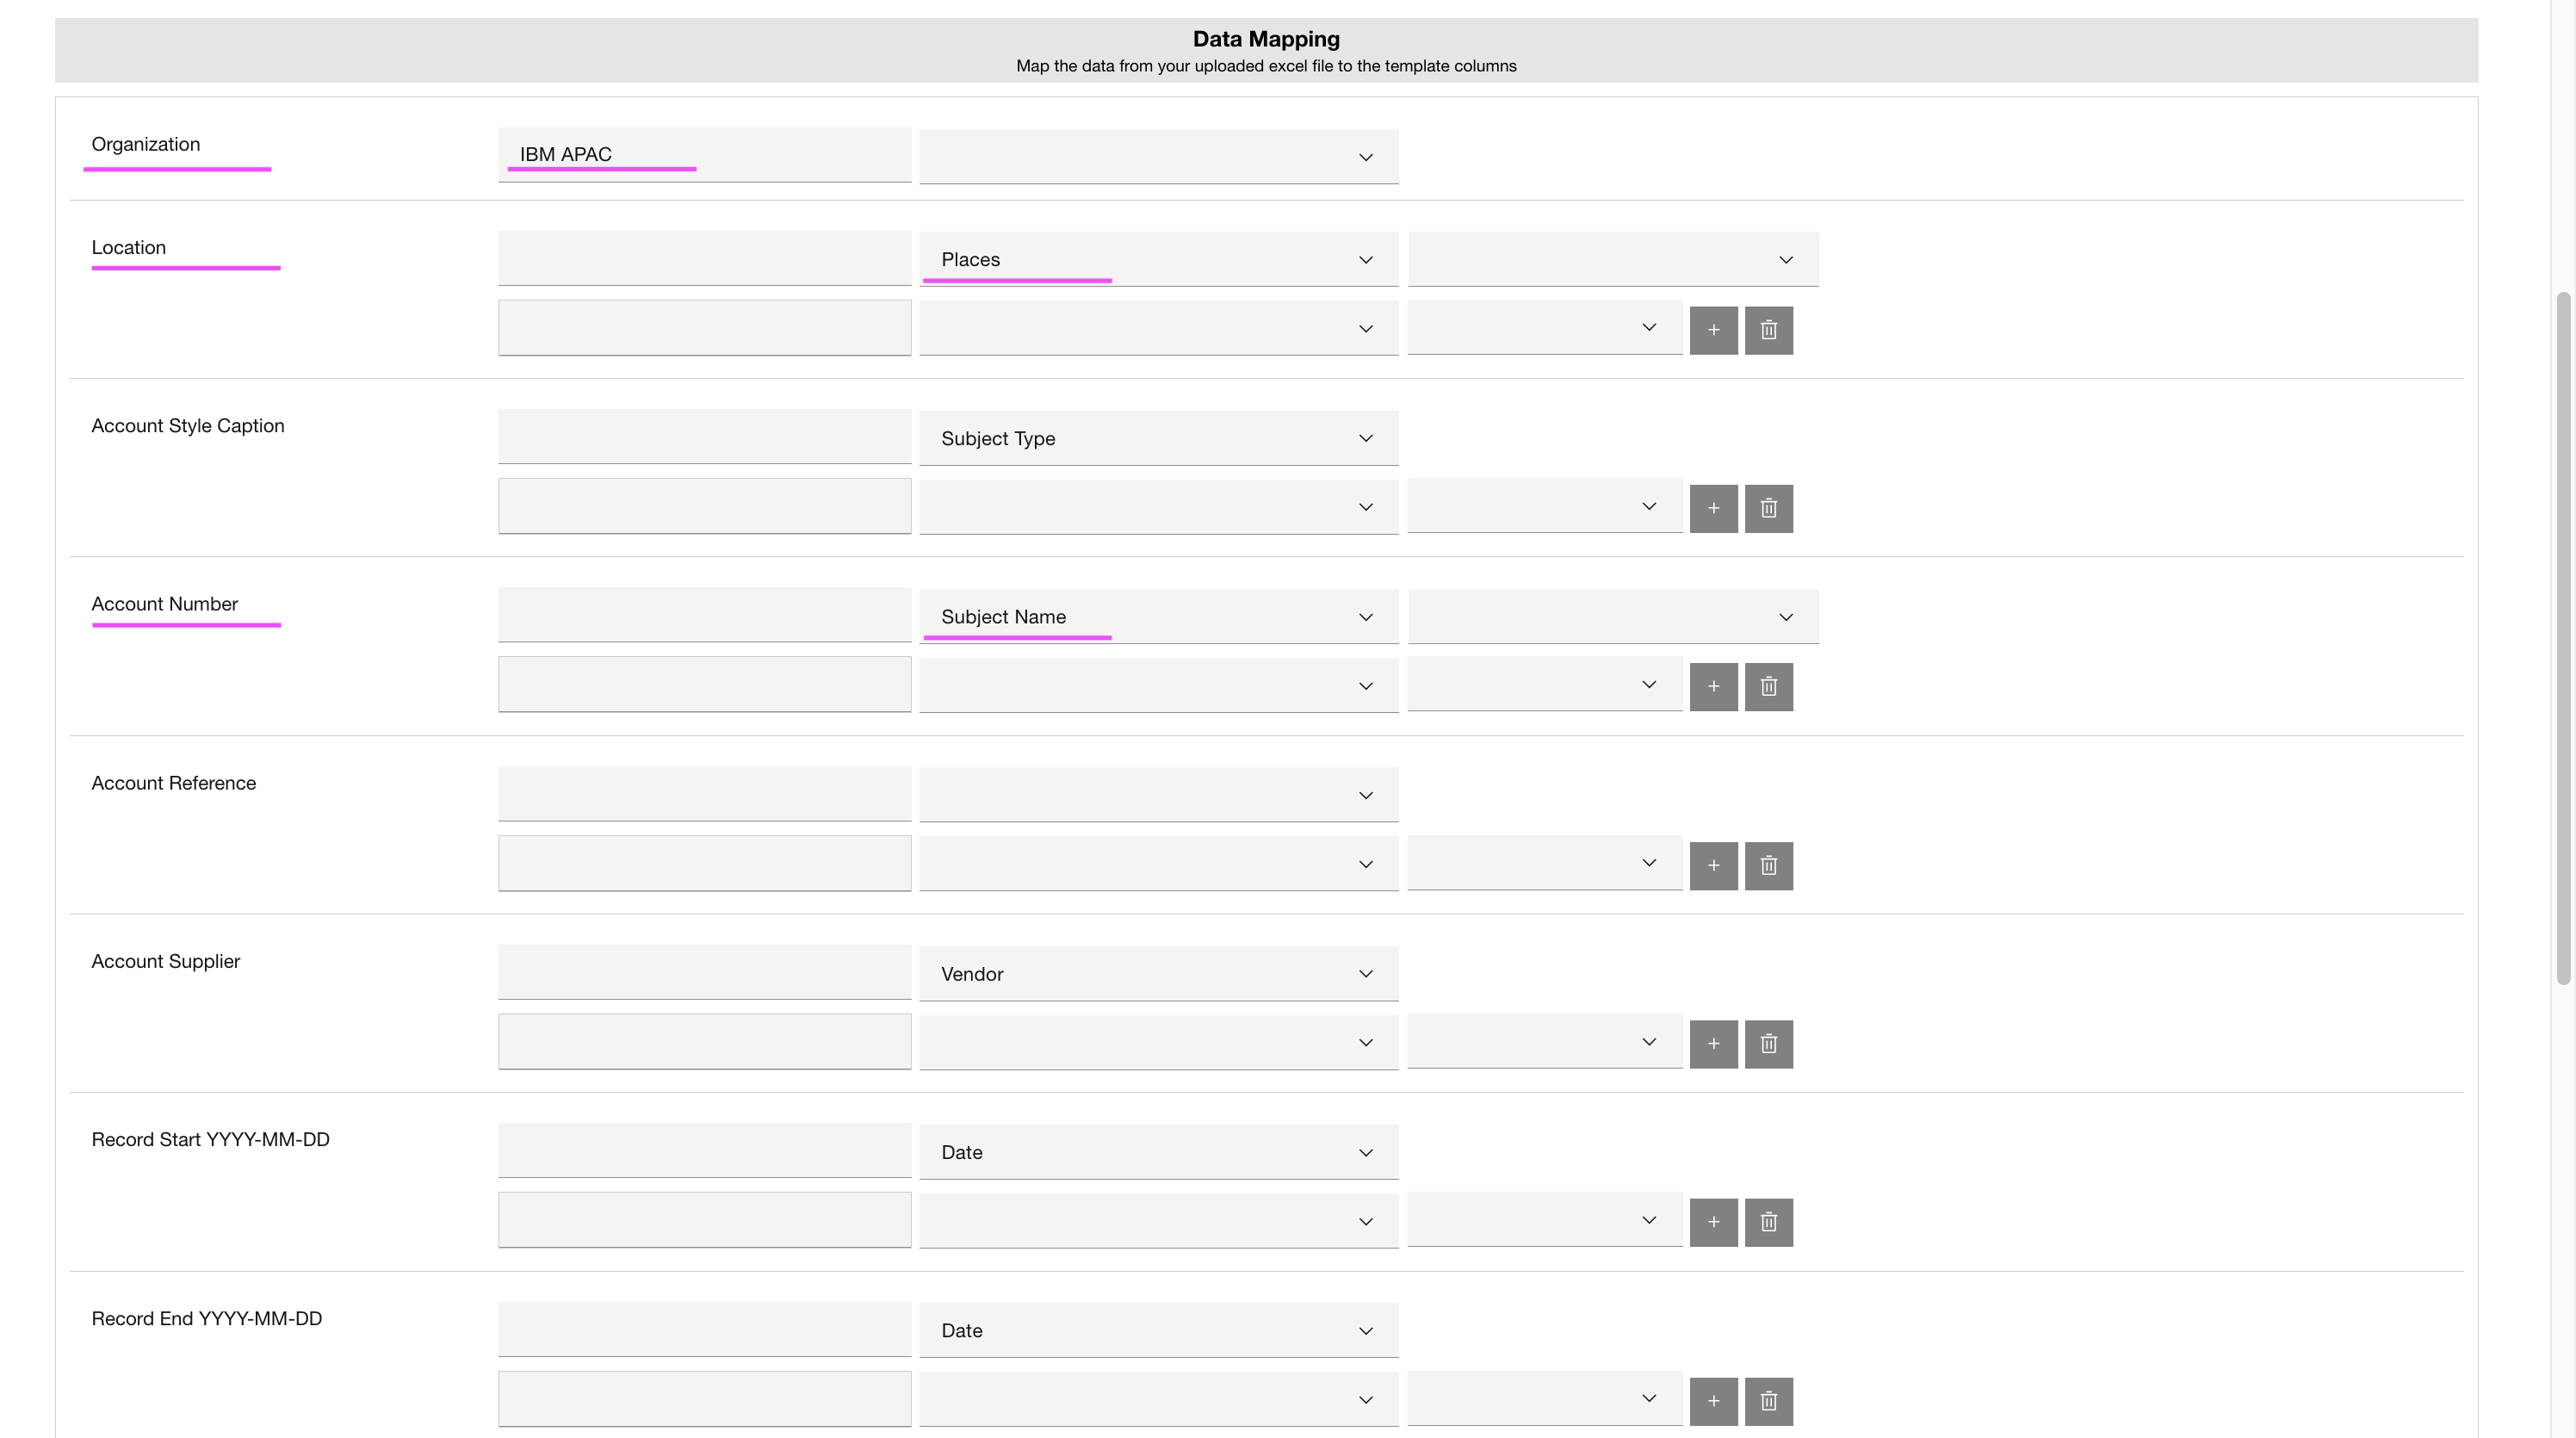
Task: Click the Location value input field
Action: coord(704,259)
